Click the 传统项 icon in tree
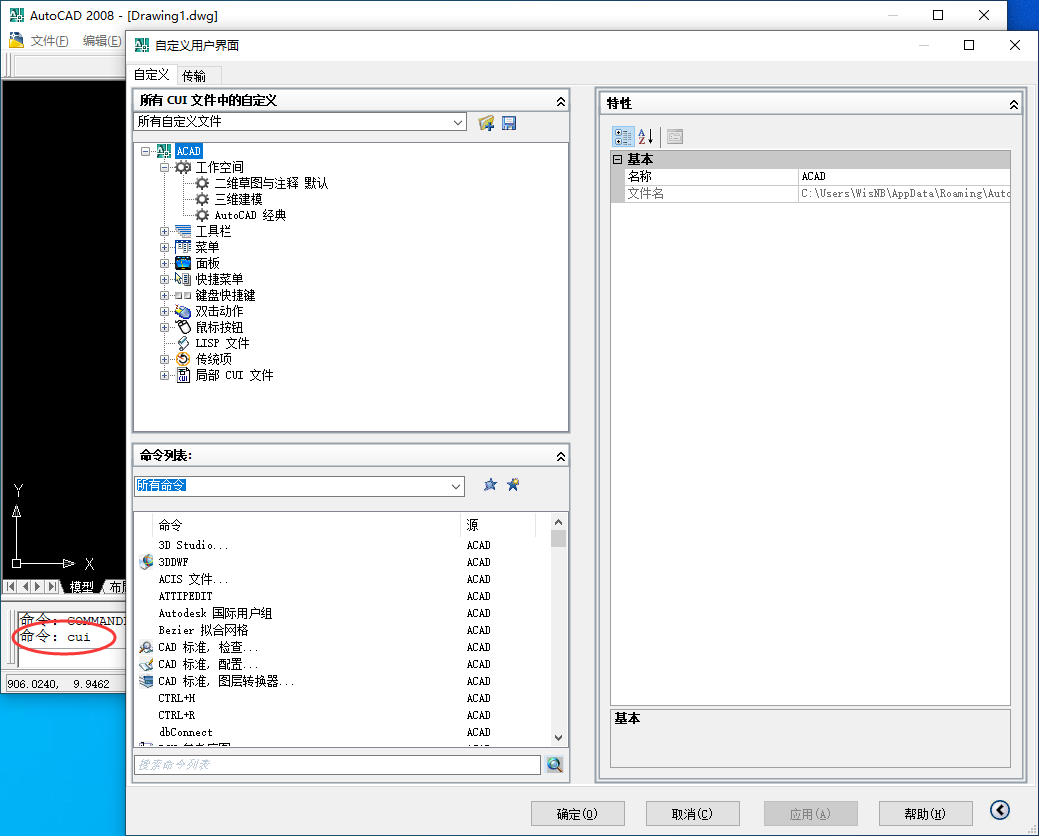The image size is (1039, 836). point(183,359)
